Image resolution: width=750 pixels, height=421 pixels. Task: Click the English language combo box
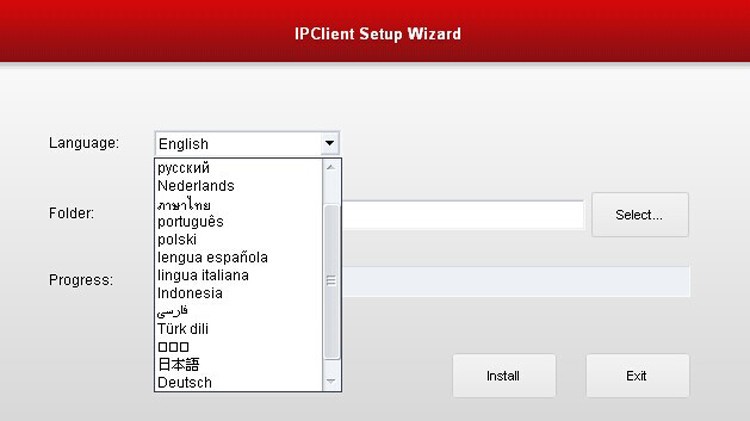(238, 144)
